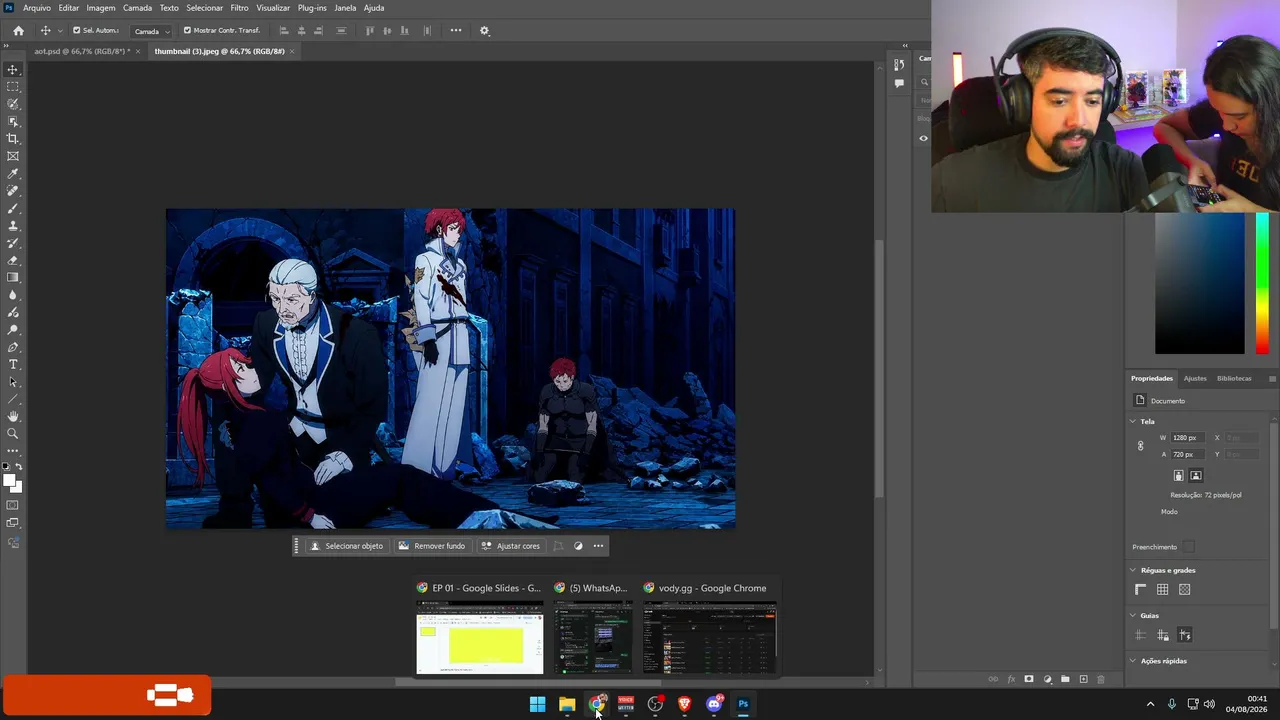
Task: Open the Camada auto-select dropdown
Action: 151,31
